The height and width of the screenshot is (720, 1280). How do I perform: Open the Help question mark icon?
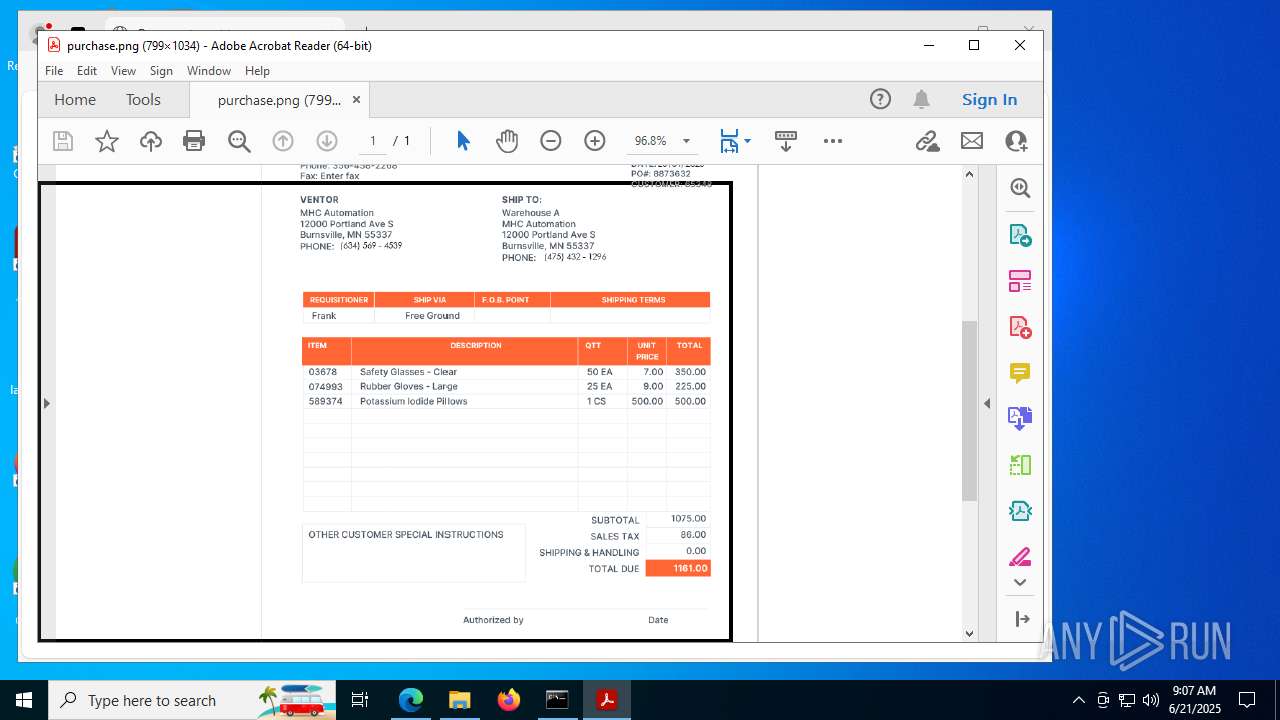tap(880, 99)
